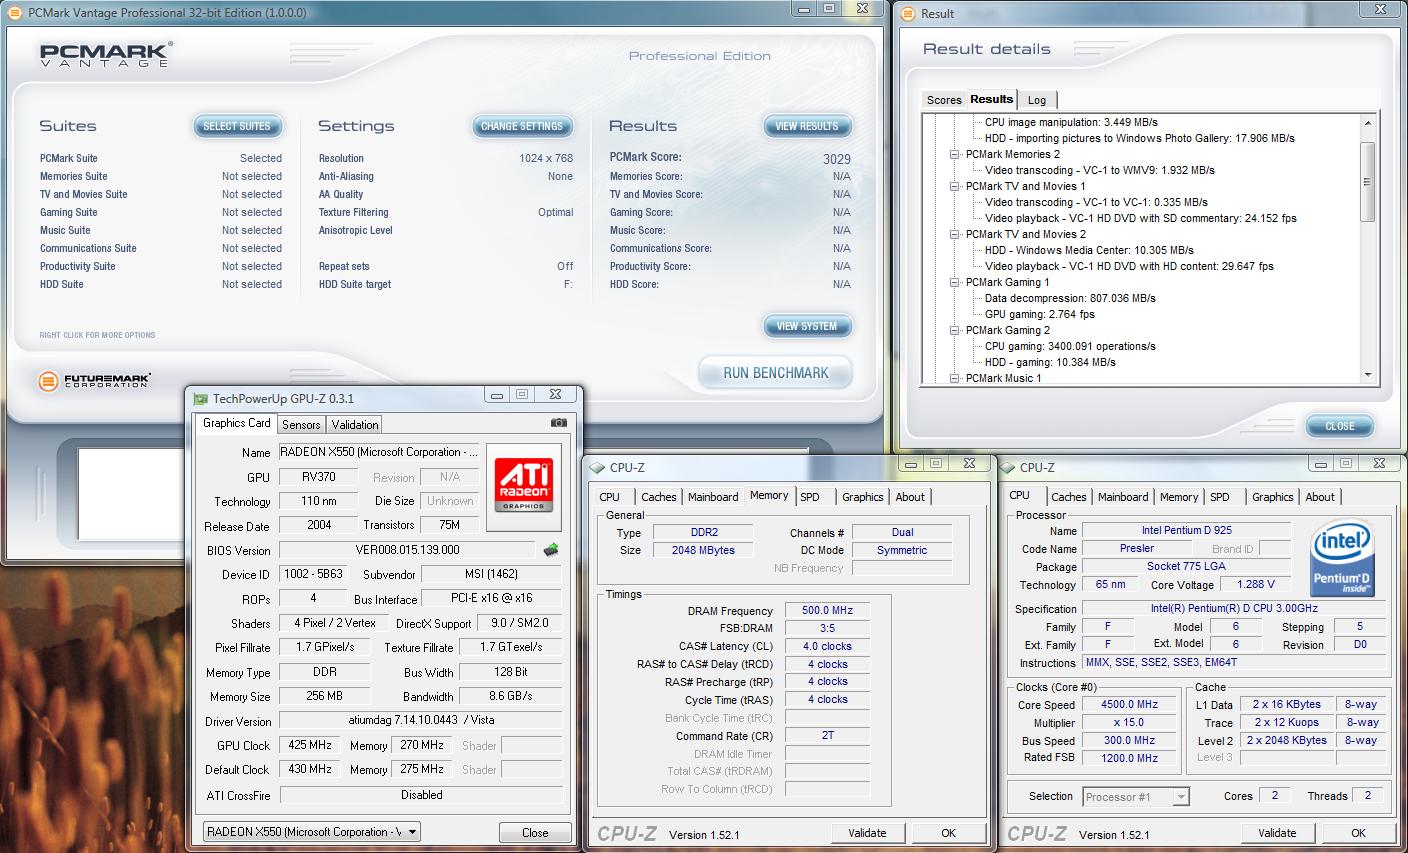Open Caches tab in the CPU-Z processor window
1408x853 pixels.
pyautogui.click(x=1068, y=497)
